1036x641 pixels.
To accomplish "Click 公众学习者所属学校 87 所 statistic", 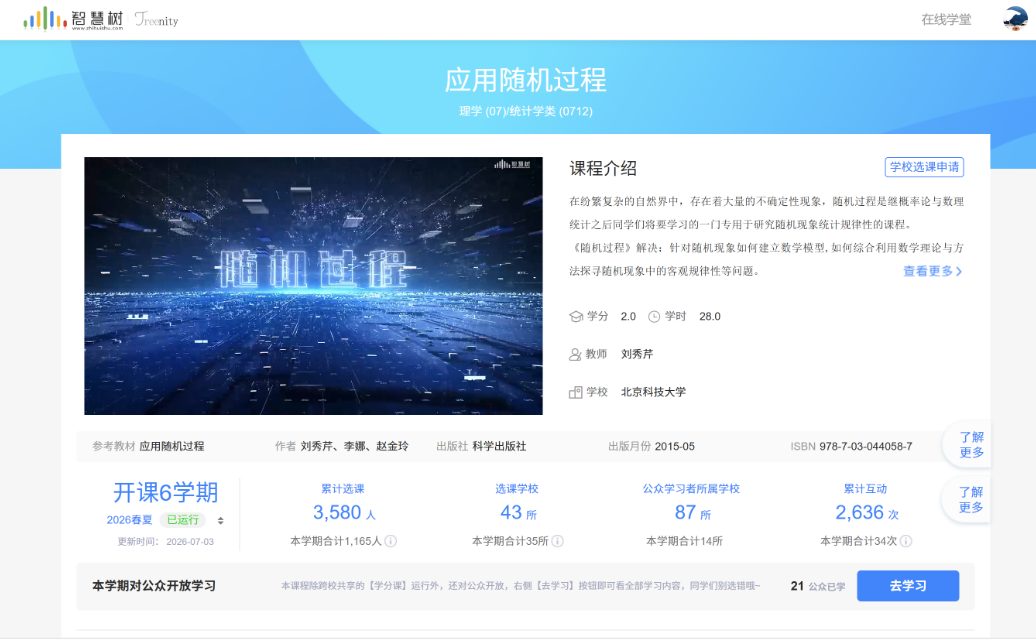I will coord(691,504).
